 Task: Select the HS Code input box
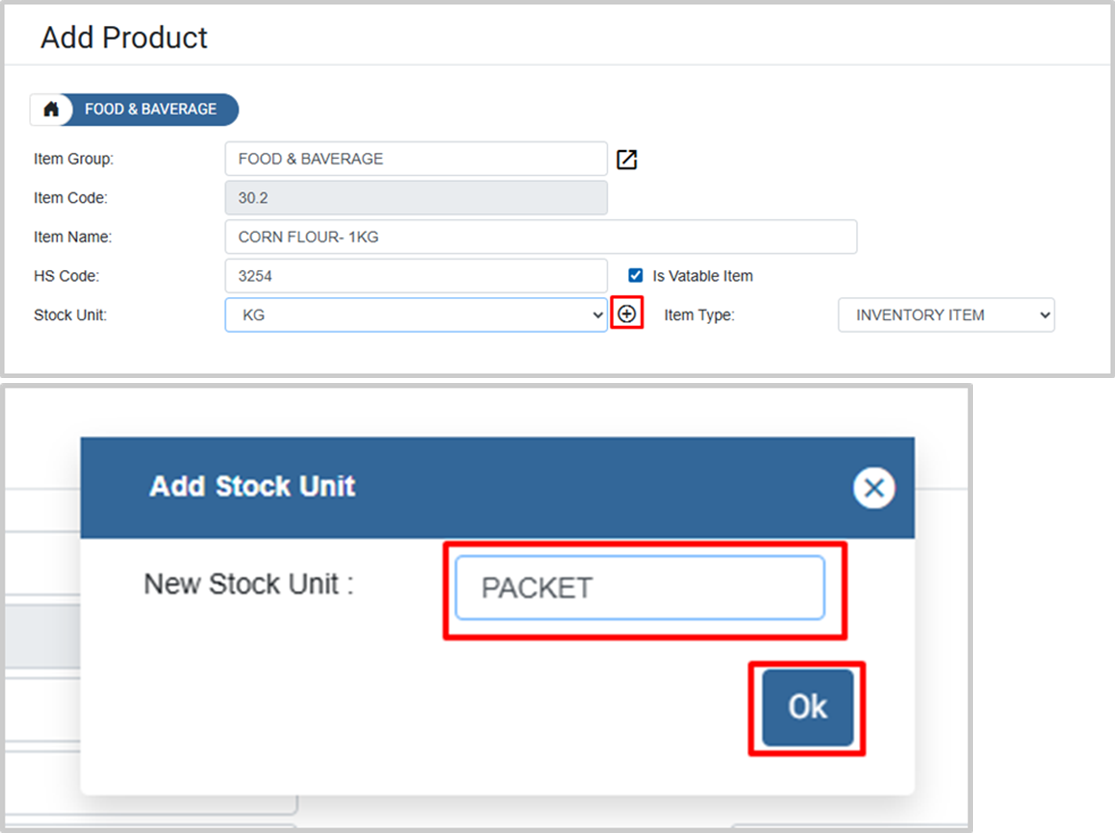click(x=415, y=276)
